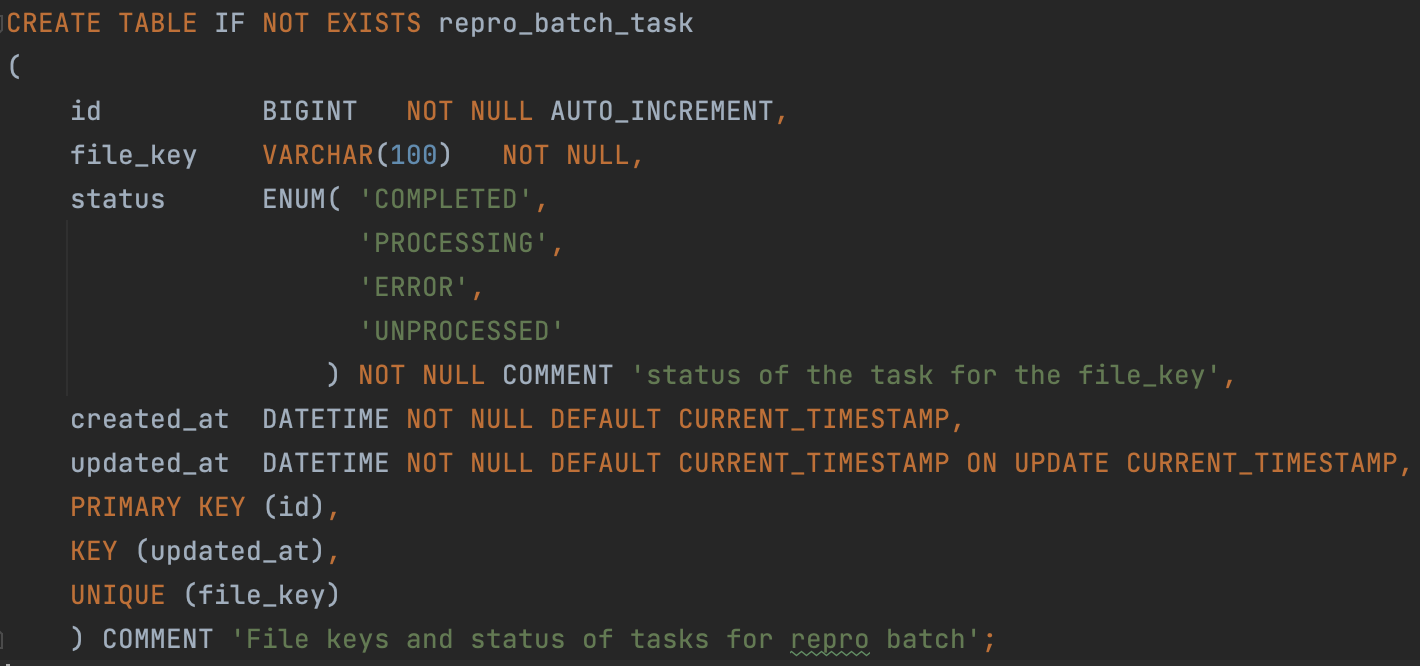
Task: Collapse the CREATE TABLE fold marker
Action: pos(3,23)
